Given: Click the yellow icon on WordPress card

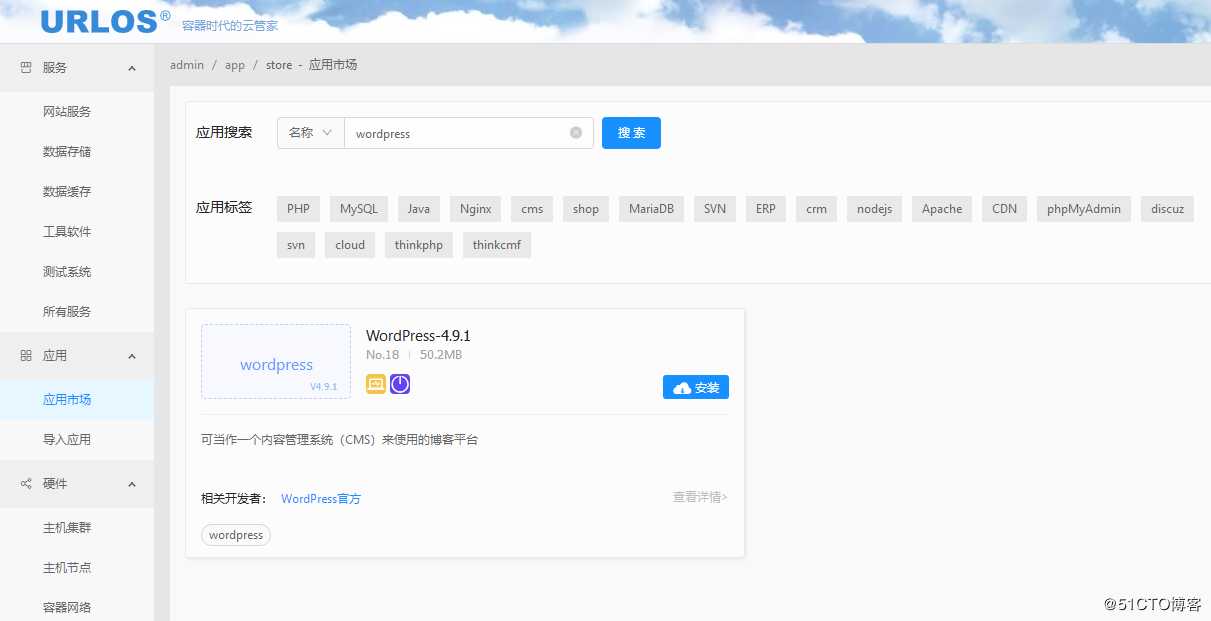Looking at the screenshot, I should coord(376,384).
